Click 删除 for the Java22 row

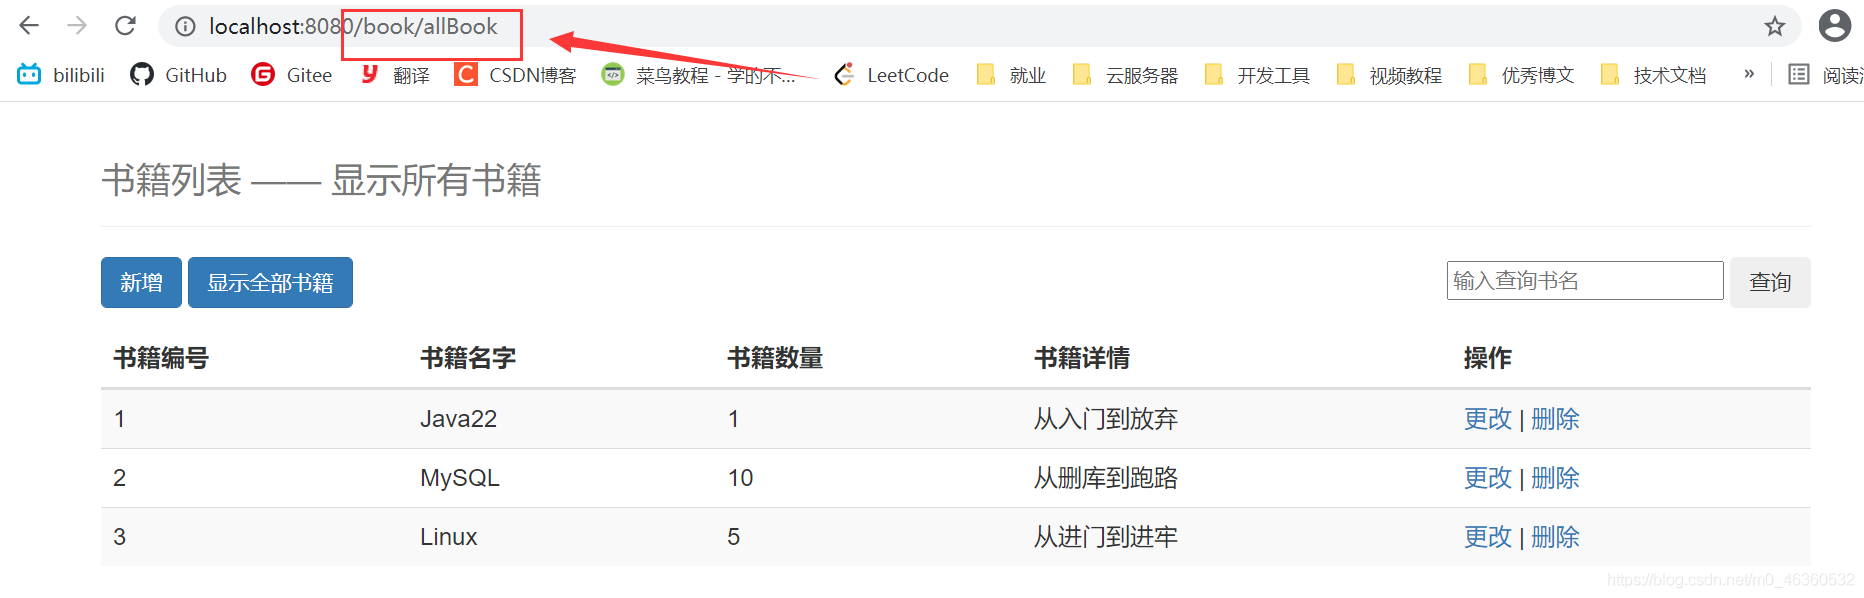pyautogui.click(x=1555, y=419)
